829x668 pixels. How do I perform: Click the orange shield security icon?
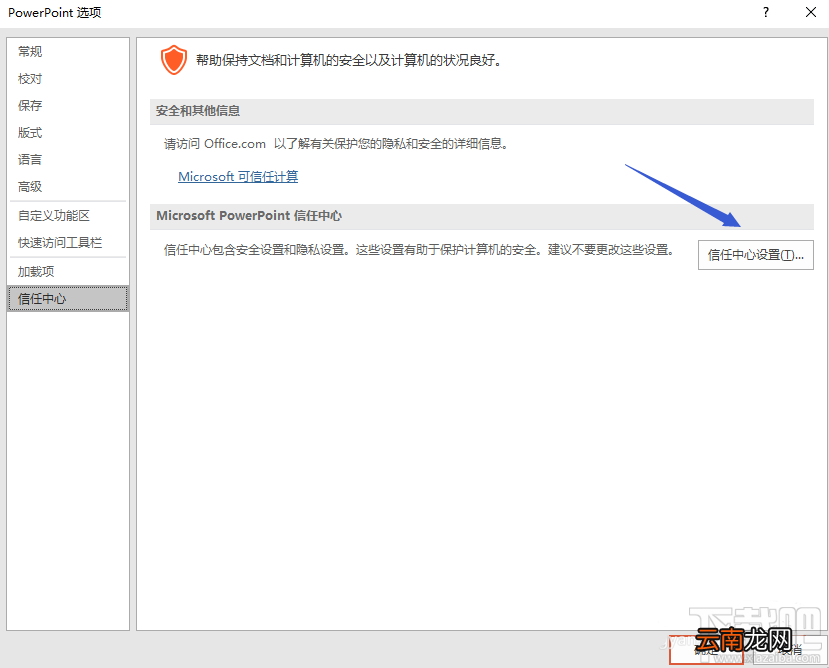point(174,60)
